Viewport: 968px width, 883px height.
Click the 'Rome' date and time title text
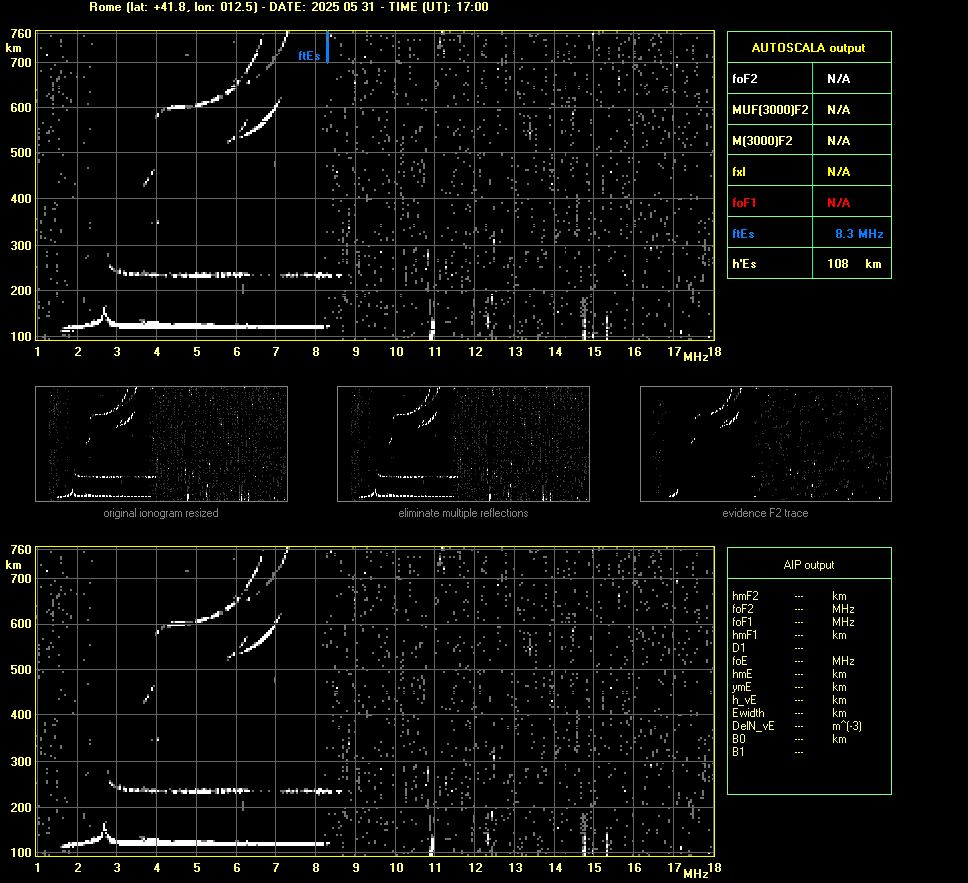click(288, 7)
